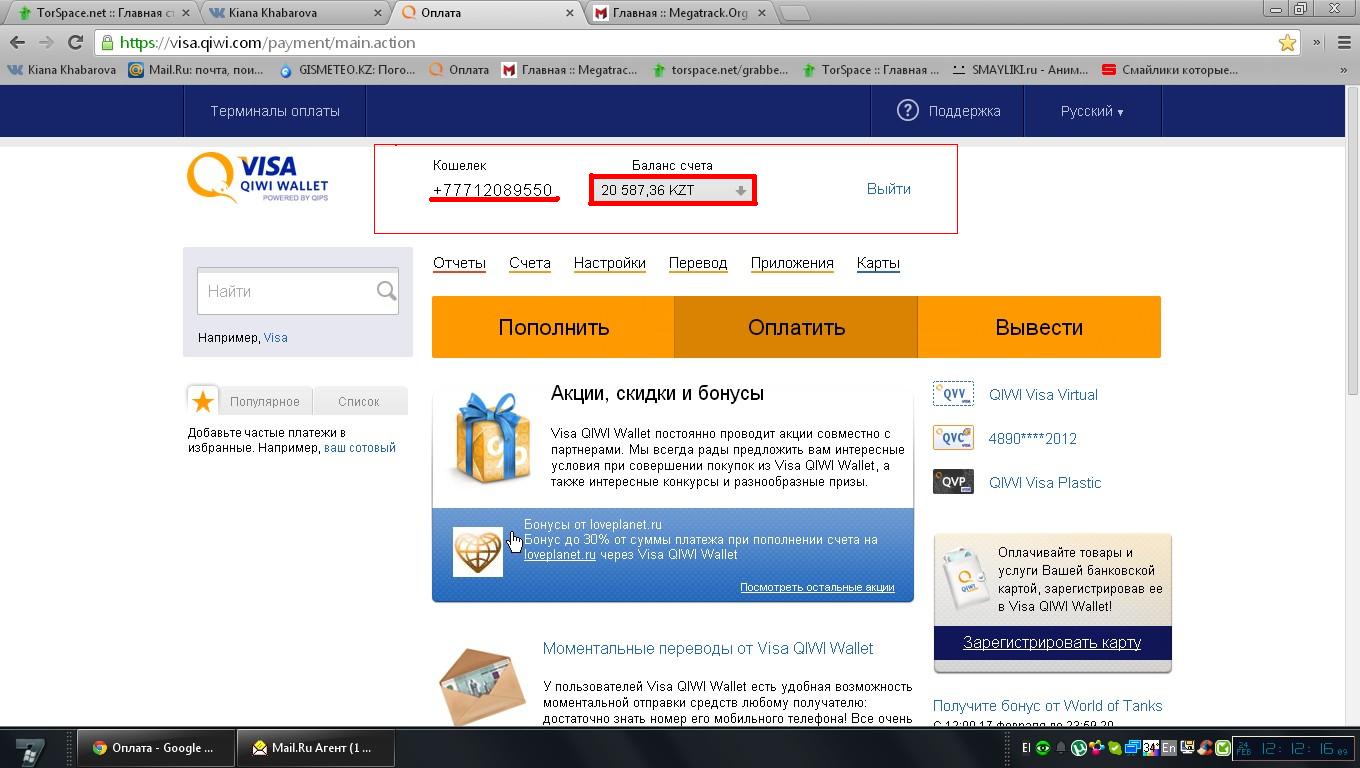Click the Вывести button
Viewport: 1360px width, 768px height.
[1039, 327]
